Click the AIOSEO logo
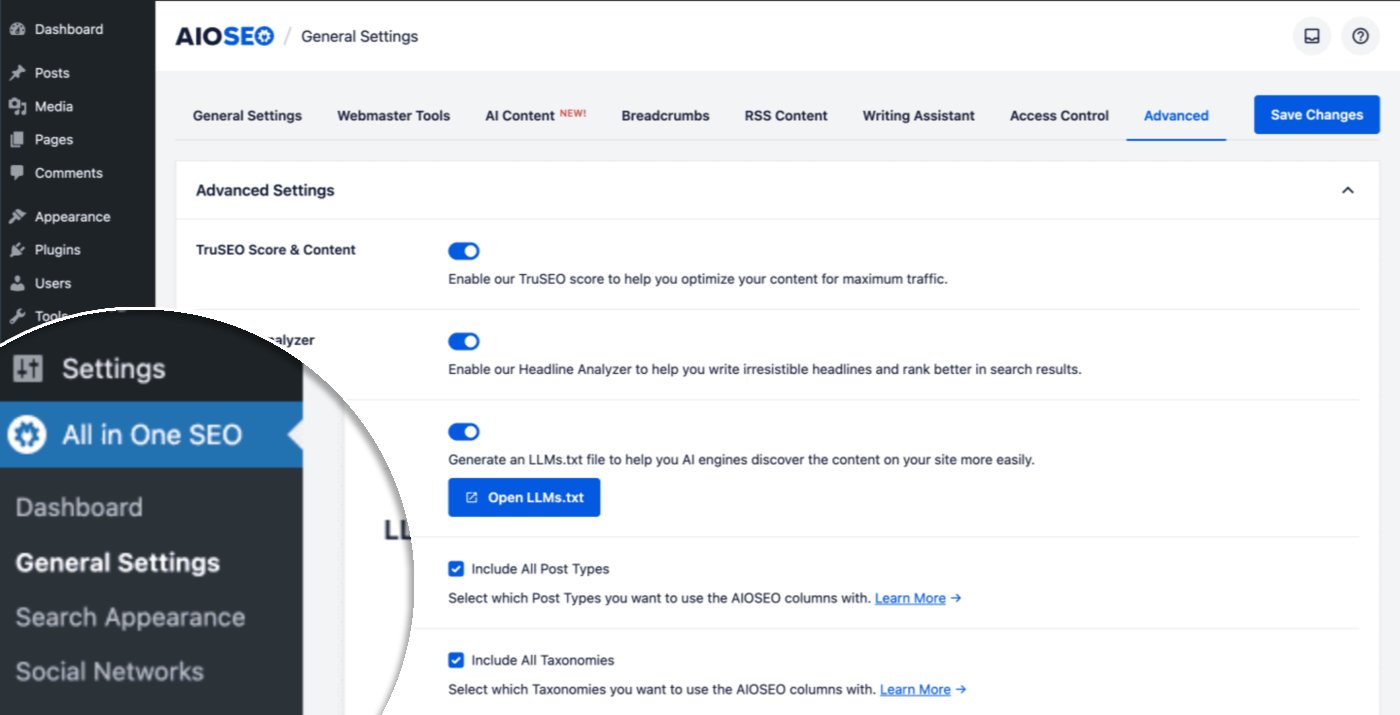1400x715 pixels. pyautogui.click(x=225, y=36)
